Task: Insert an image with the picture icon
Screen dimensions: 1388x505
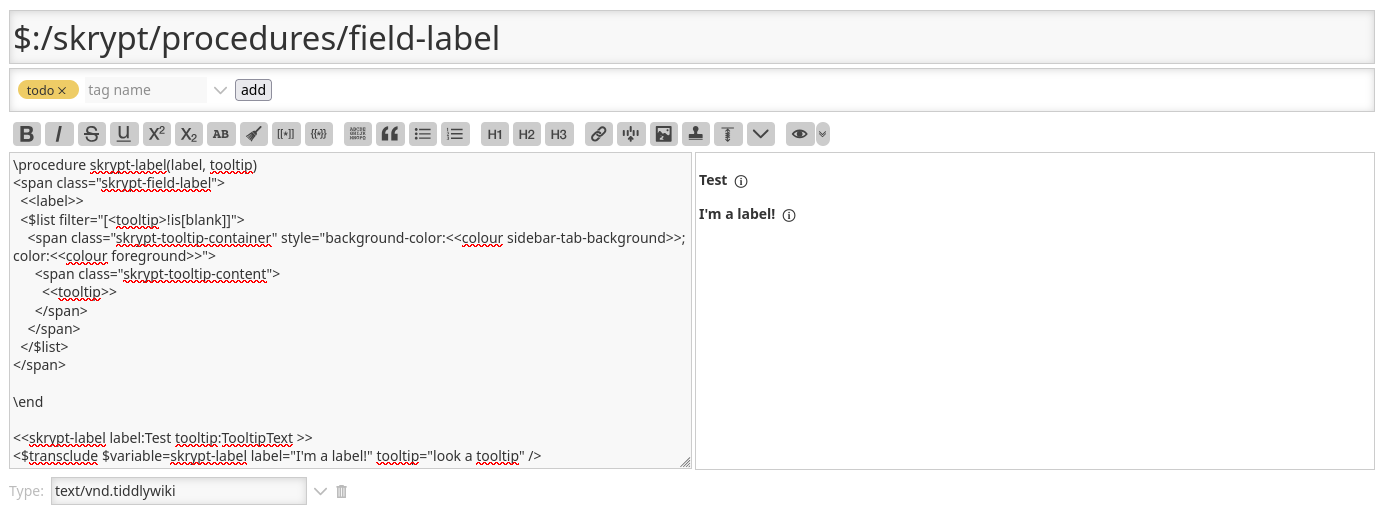Action: tap(663, 134)
